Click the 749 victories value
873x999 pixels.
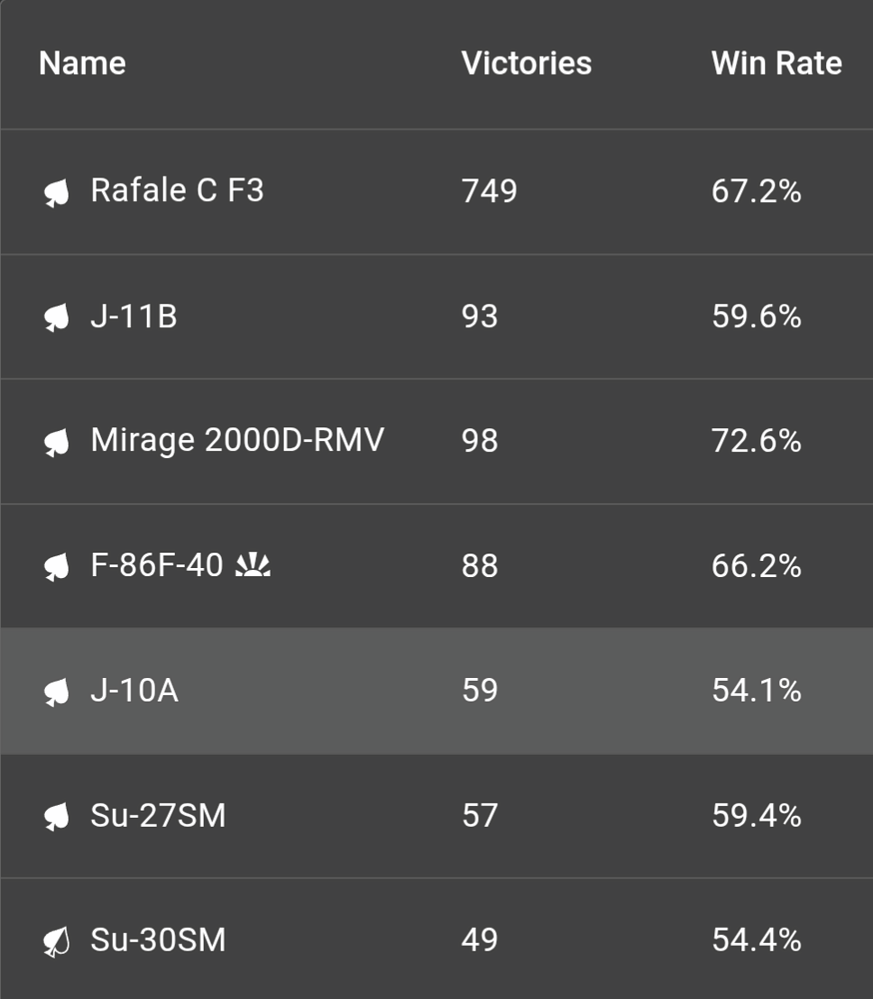[489, 190]
